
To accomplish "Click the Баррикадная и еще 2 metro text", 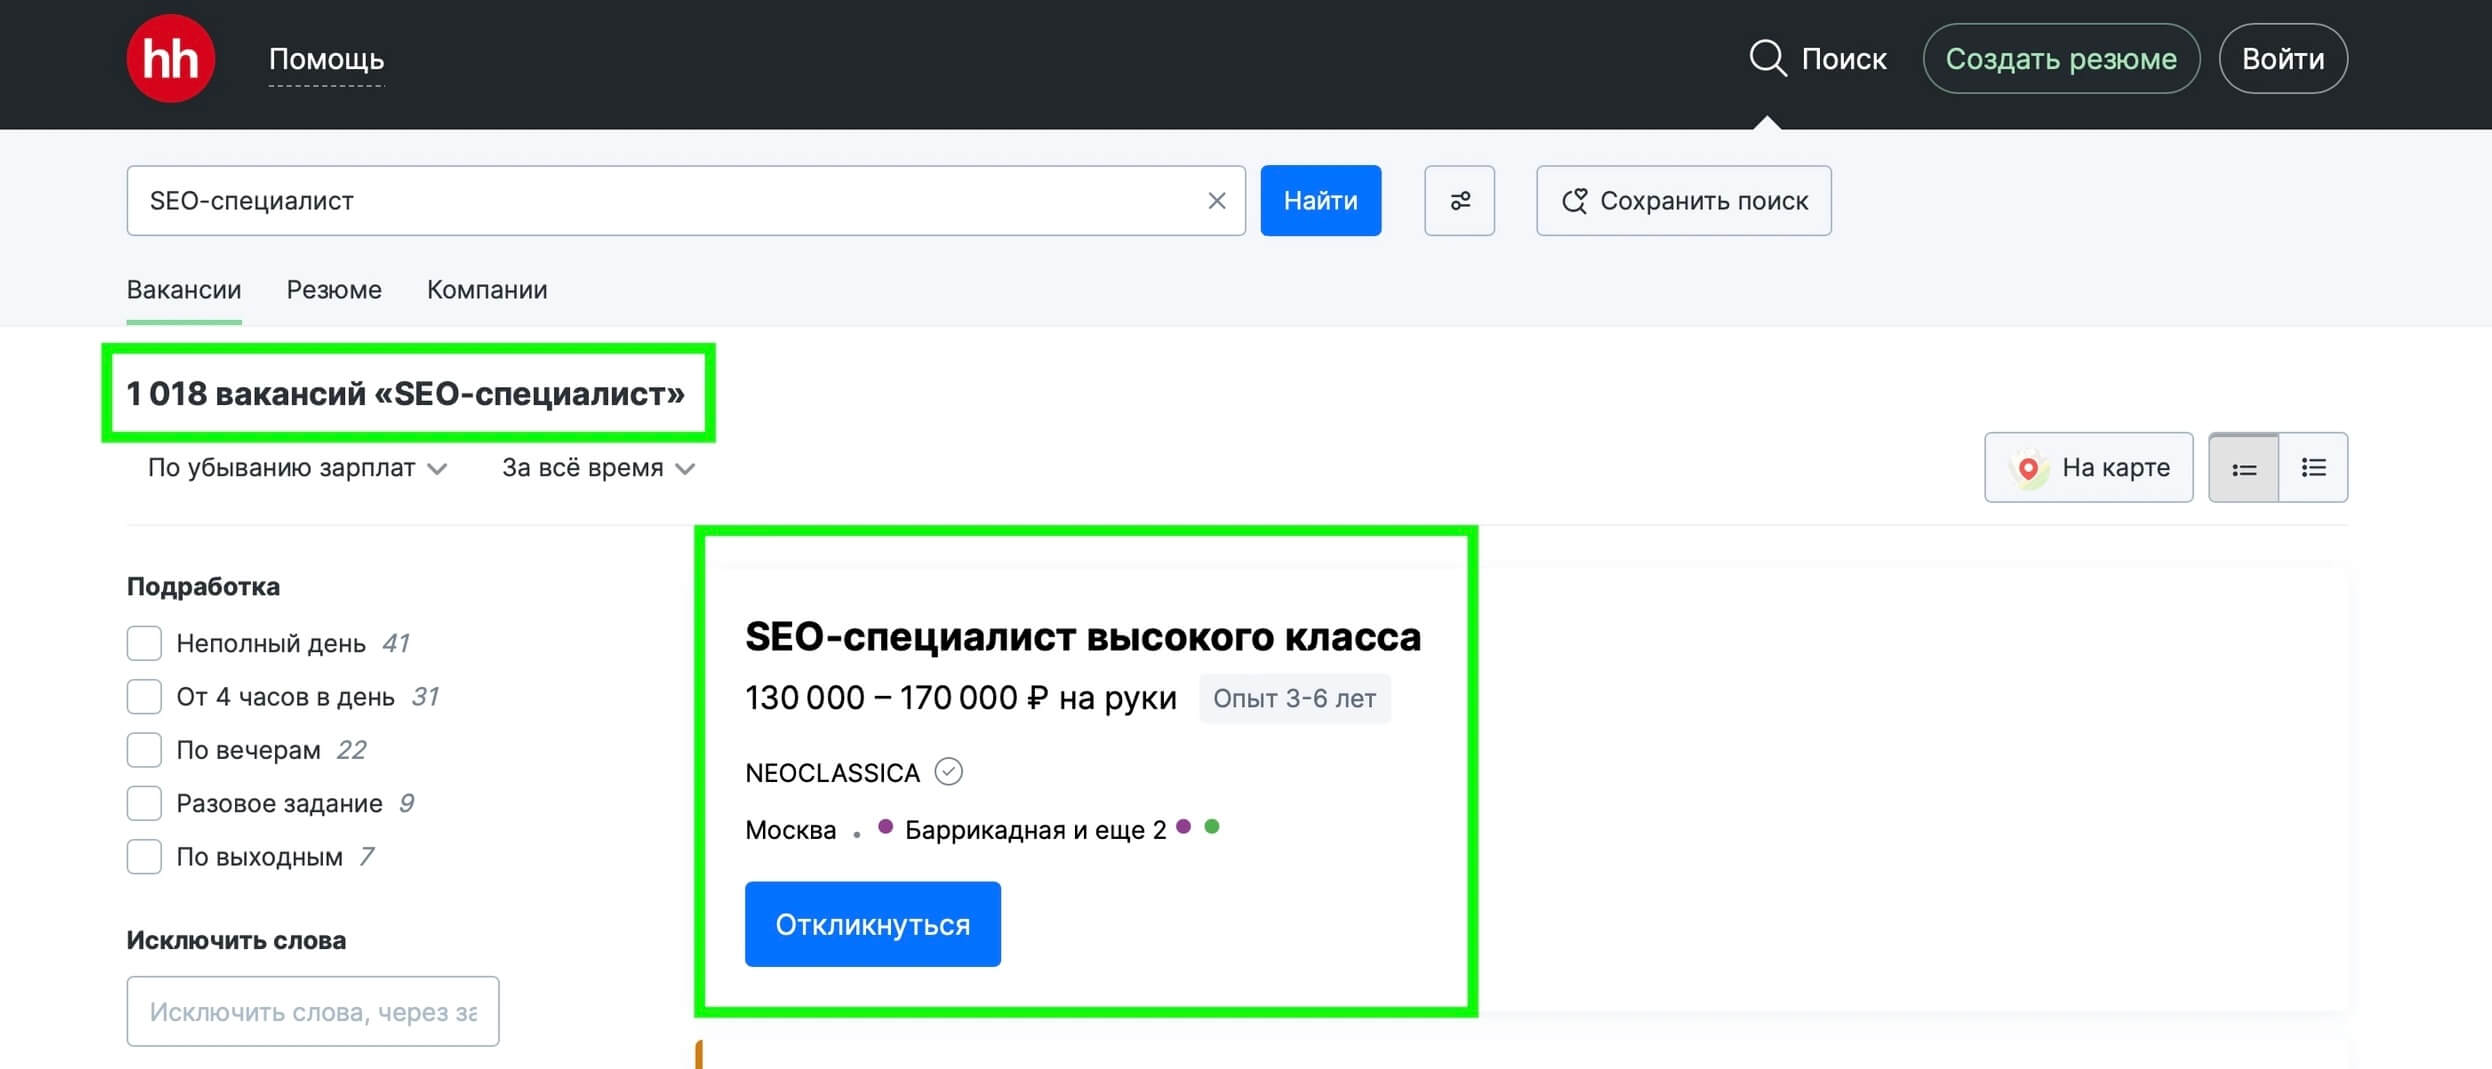I will point(1036,830).
